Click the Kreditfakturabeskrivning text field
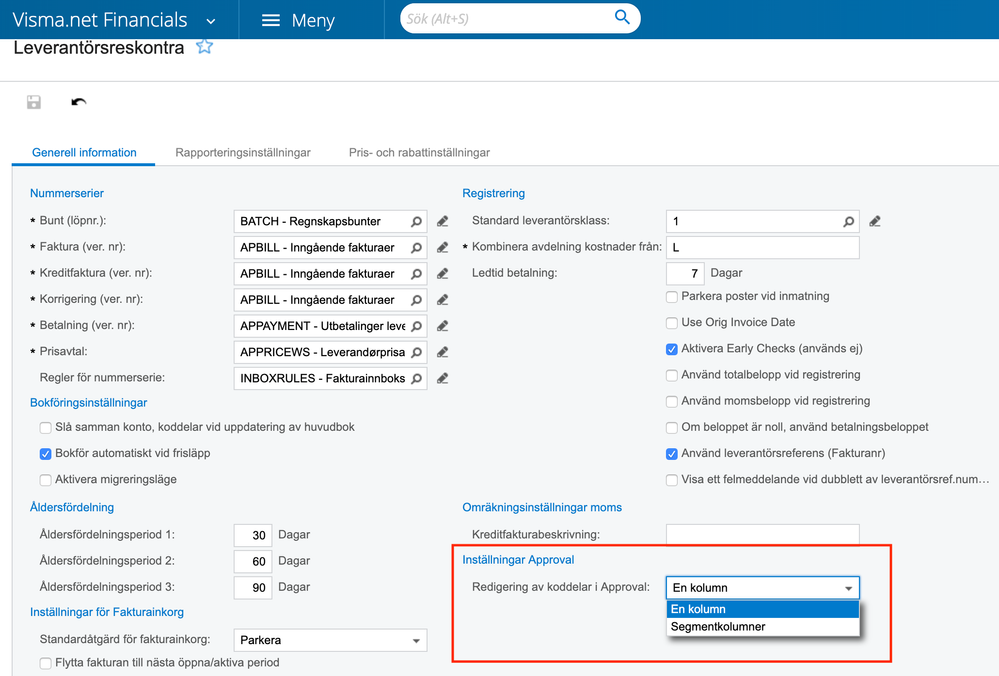 [762, 535]
